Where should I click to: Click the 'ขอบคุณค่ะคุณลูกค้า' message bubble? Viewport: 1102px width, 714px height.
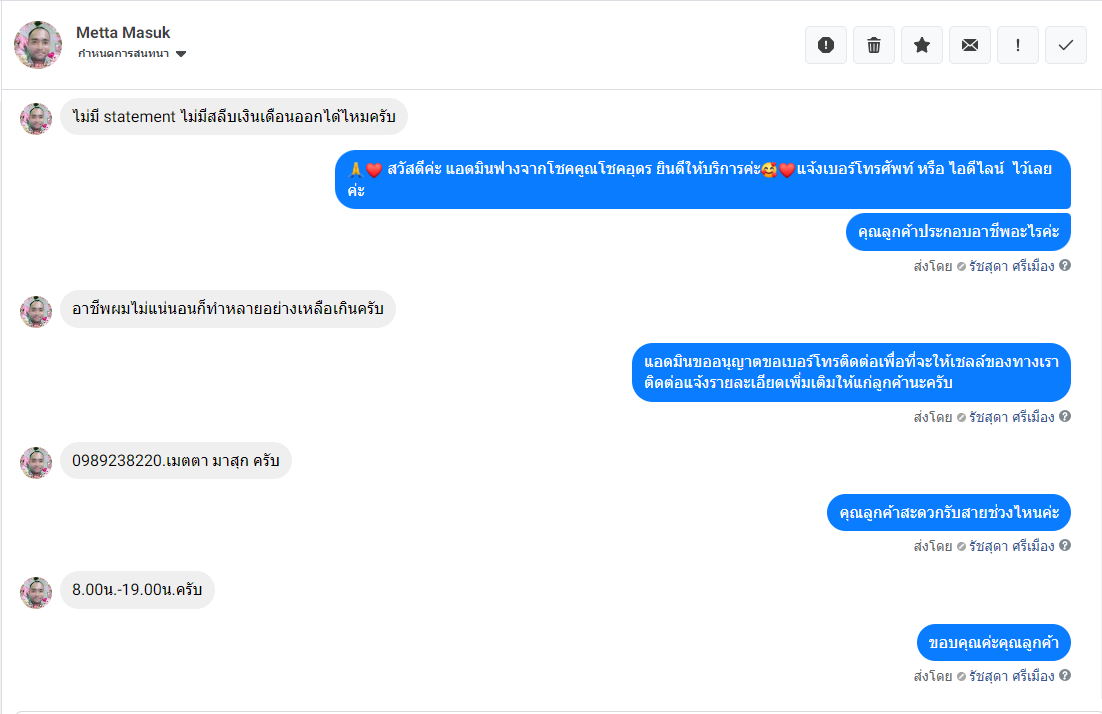coord(994,642)
